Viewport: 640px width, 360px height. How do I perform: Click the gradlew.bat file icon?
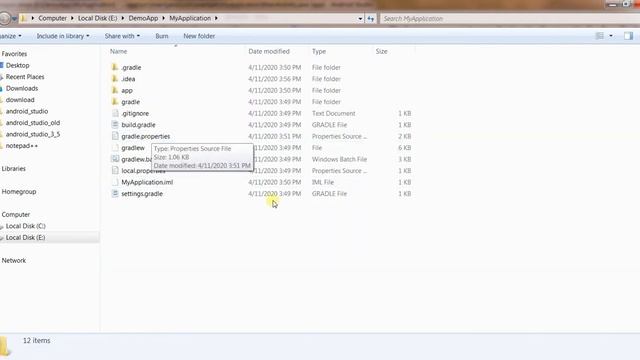tap(115, 159)
